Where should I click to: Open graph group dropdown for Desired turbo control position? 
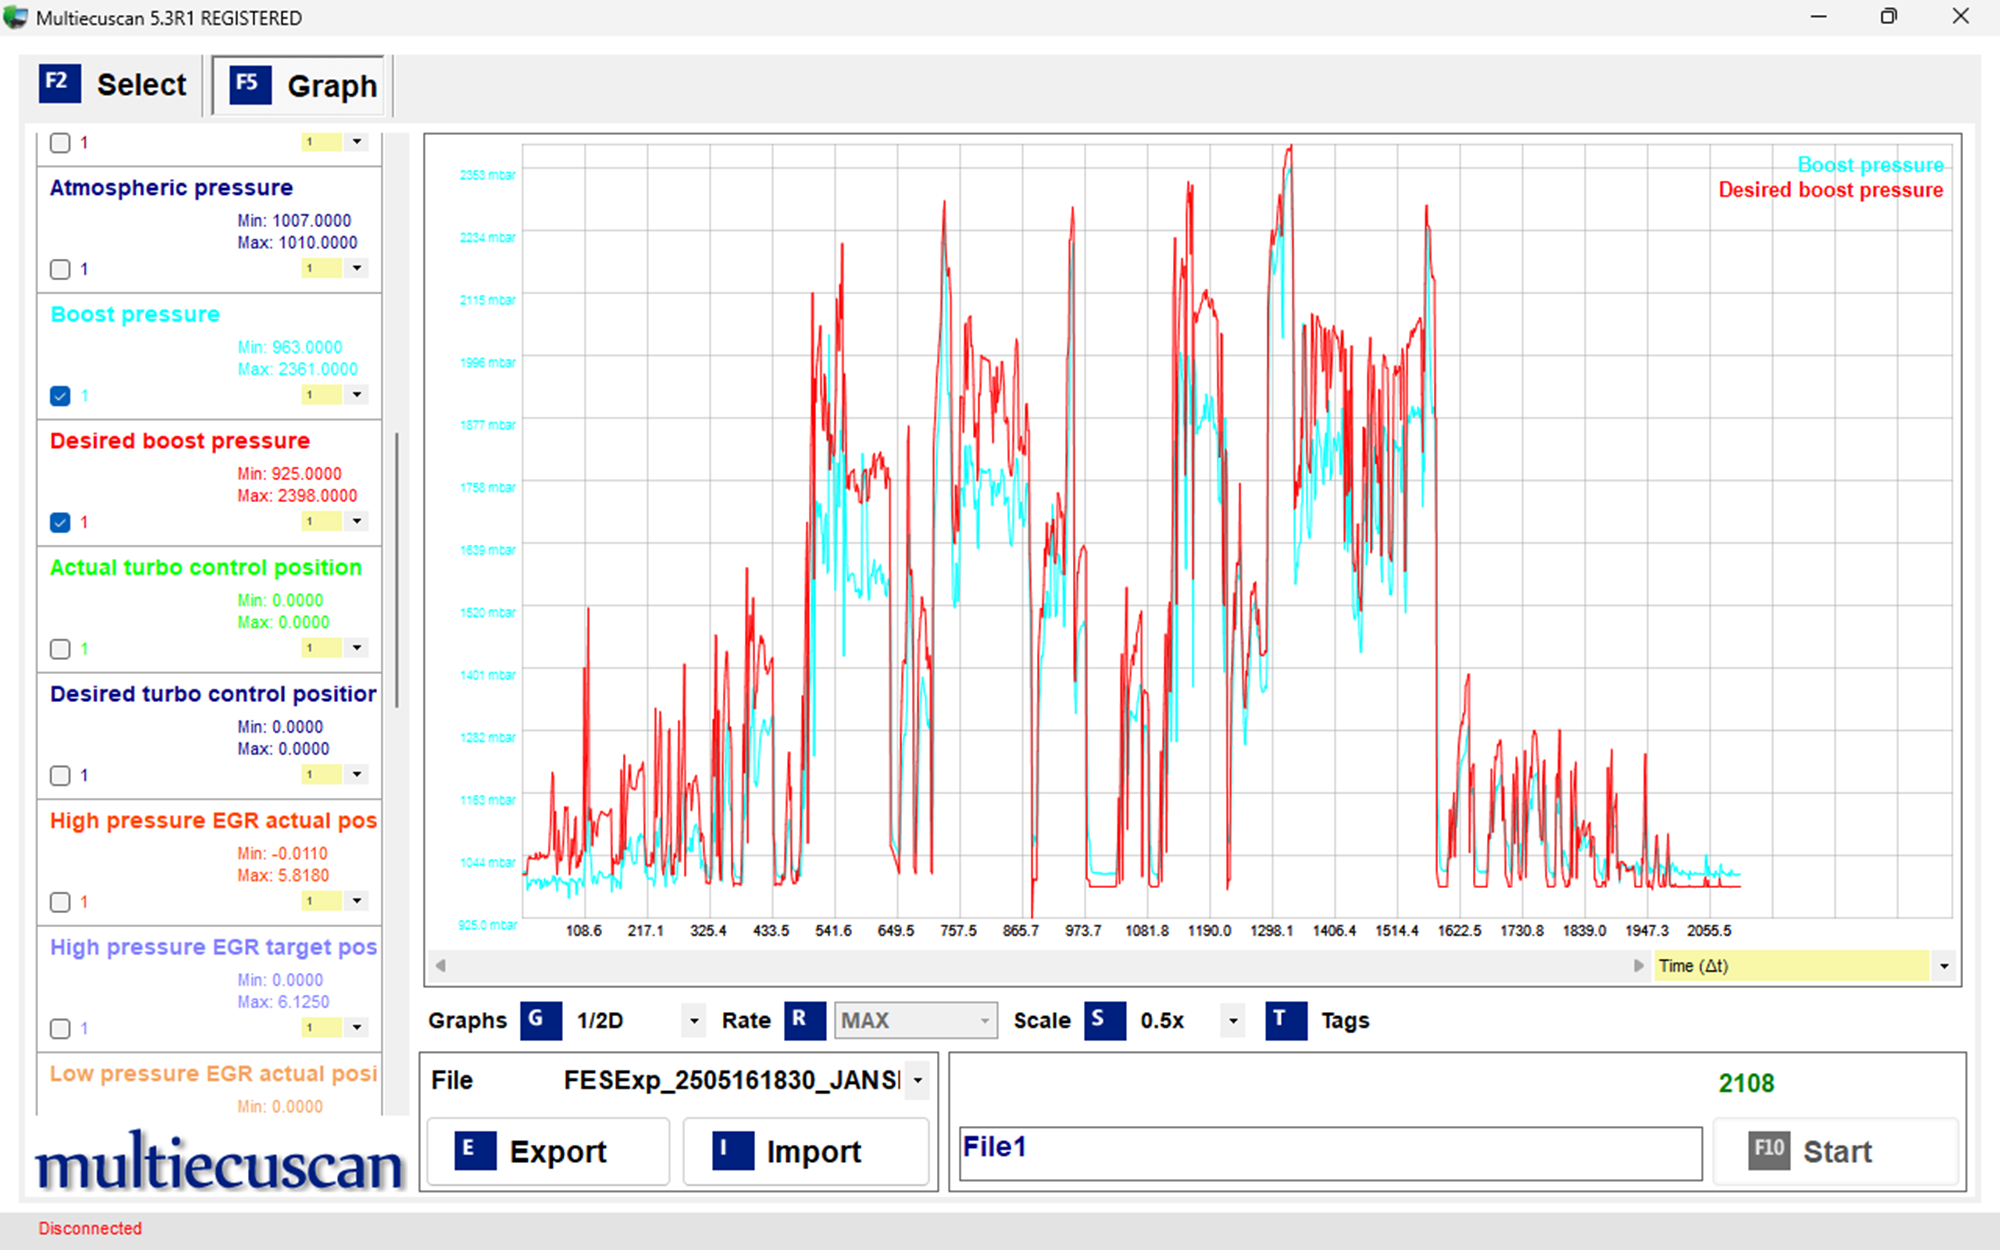[357, 774]
